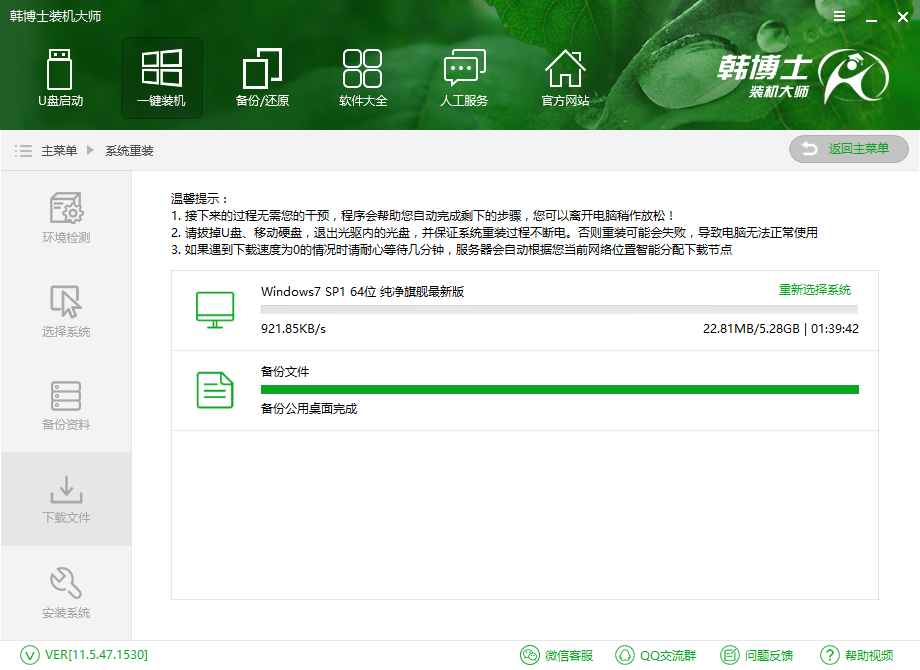Click the 返回主菜单 button
This screenshot has width=920, height=670.
coord(848,149)
